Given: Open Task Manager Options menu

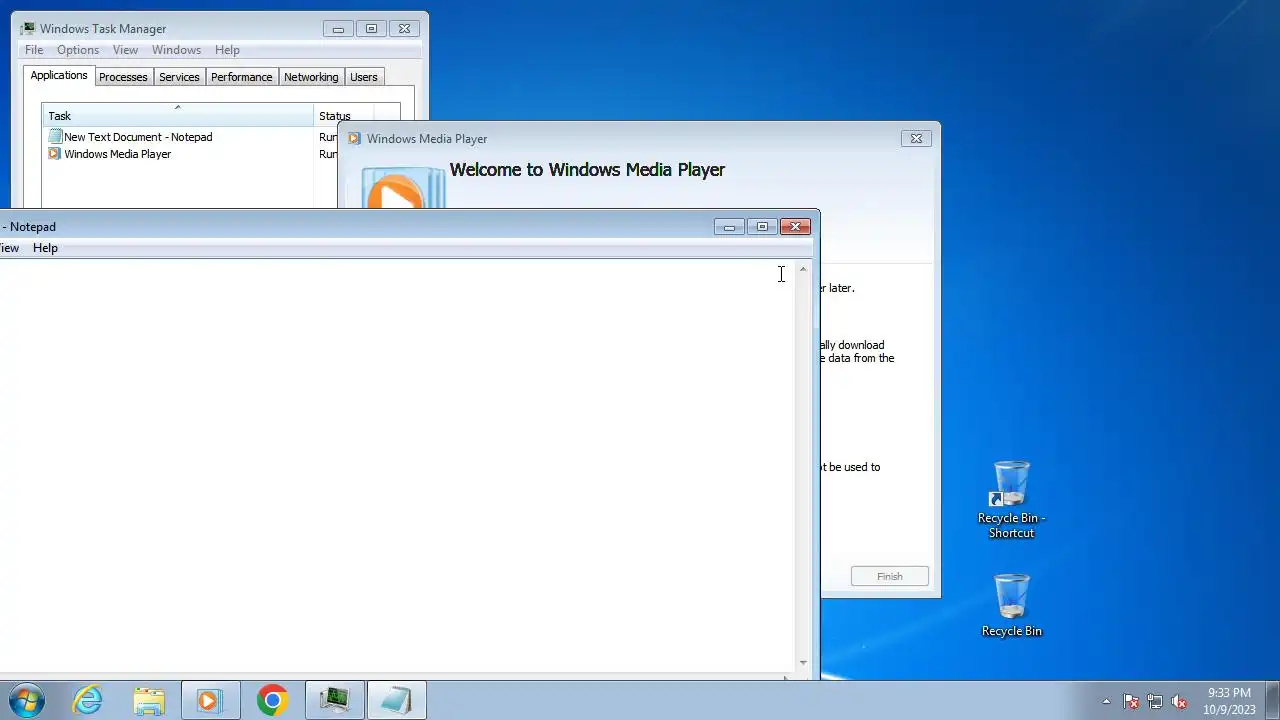Looking at the screenshot, I should [x=78, y=50].
